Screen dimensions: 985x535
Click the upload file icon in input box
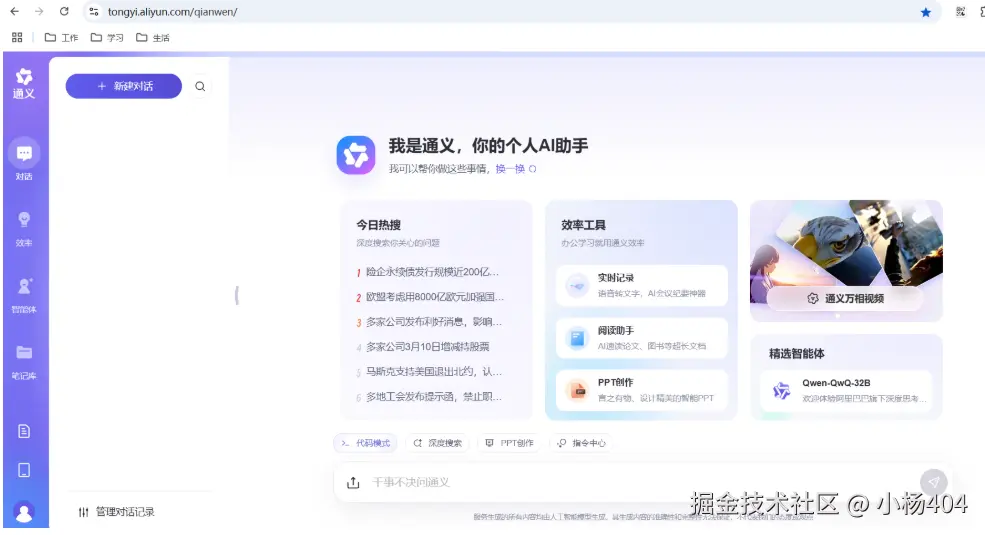(x=353, y=482)
